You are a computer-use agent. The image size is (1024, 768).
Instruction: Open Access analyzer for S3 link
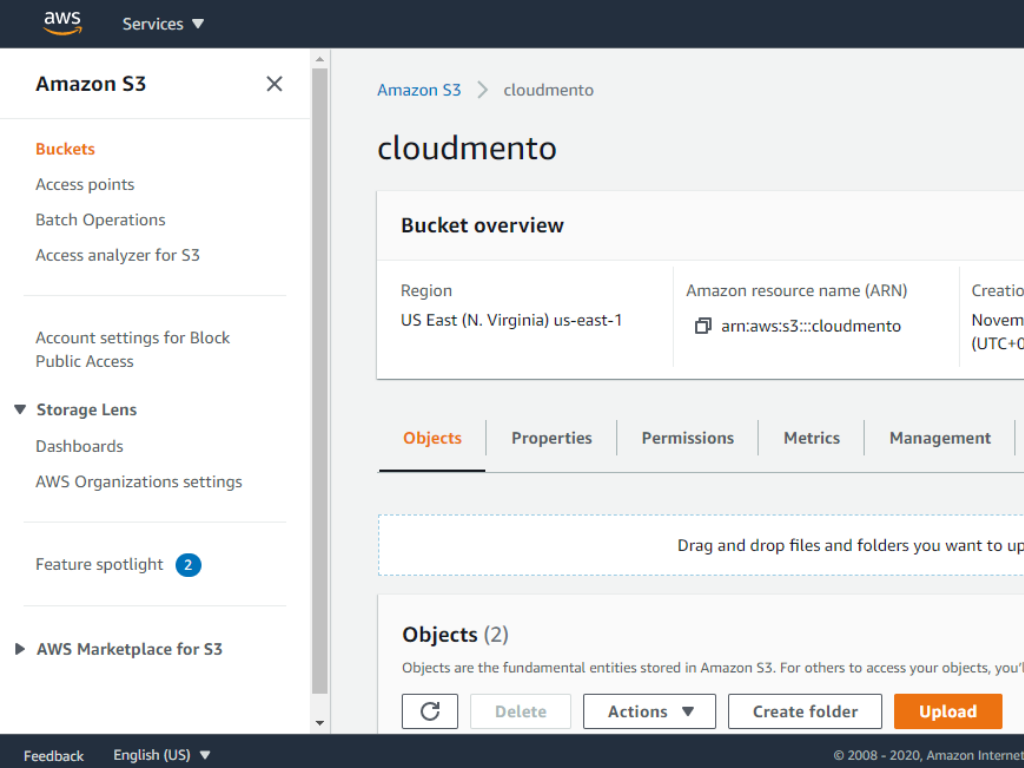[x=118, y=255]
